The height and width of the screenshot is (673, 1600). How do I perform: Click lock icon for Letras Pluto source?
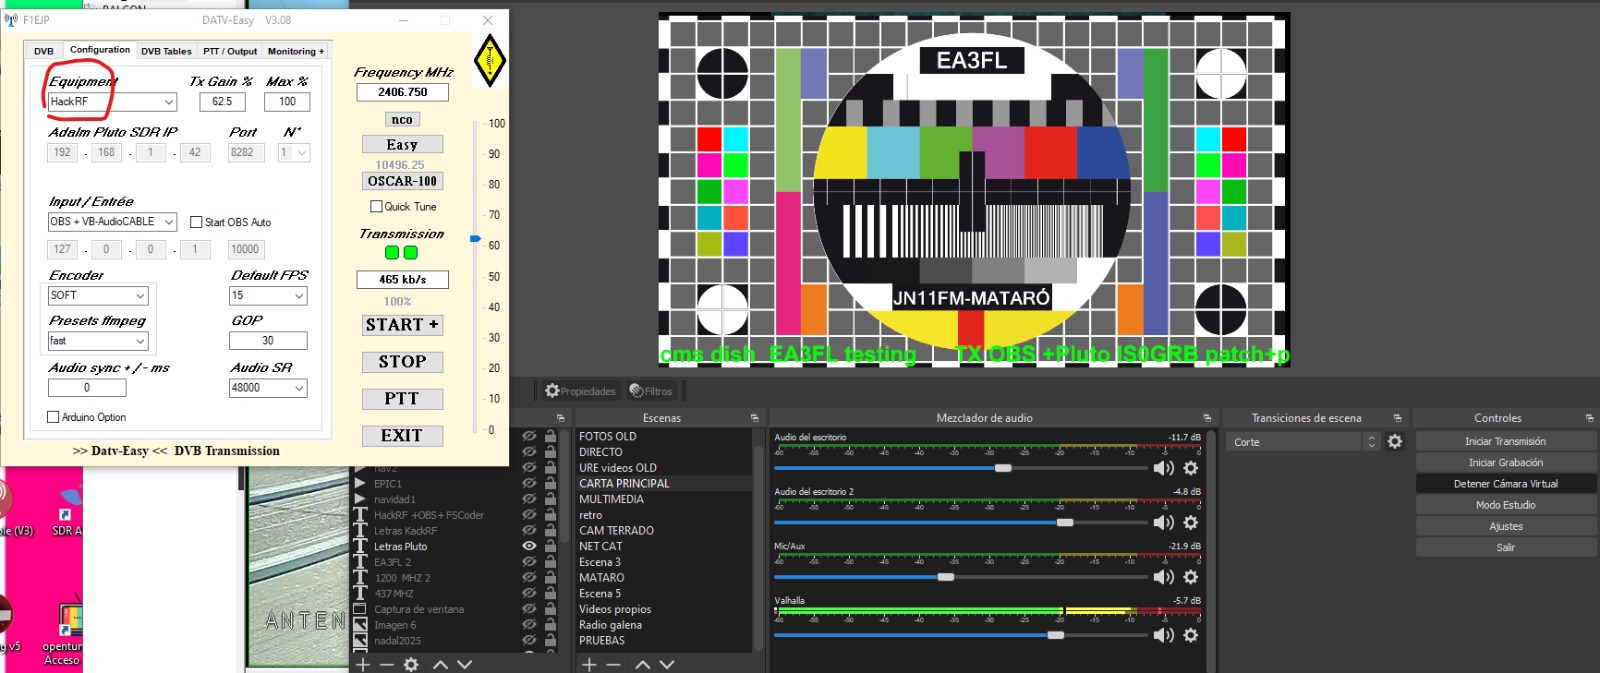550,546
